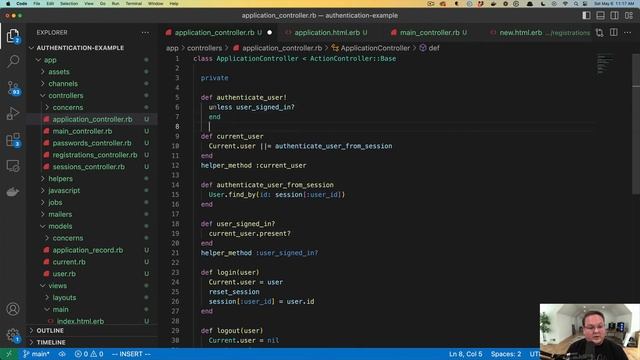
Task: Expand concerns folder under controllers
Action: (68, 107)
